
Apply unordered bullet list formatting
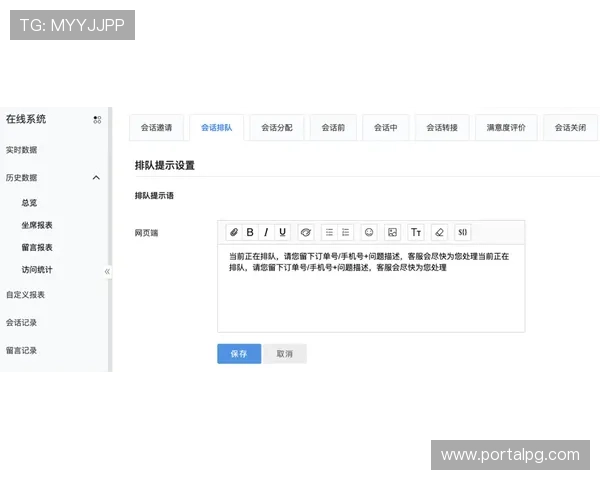329,232
